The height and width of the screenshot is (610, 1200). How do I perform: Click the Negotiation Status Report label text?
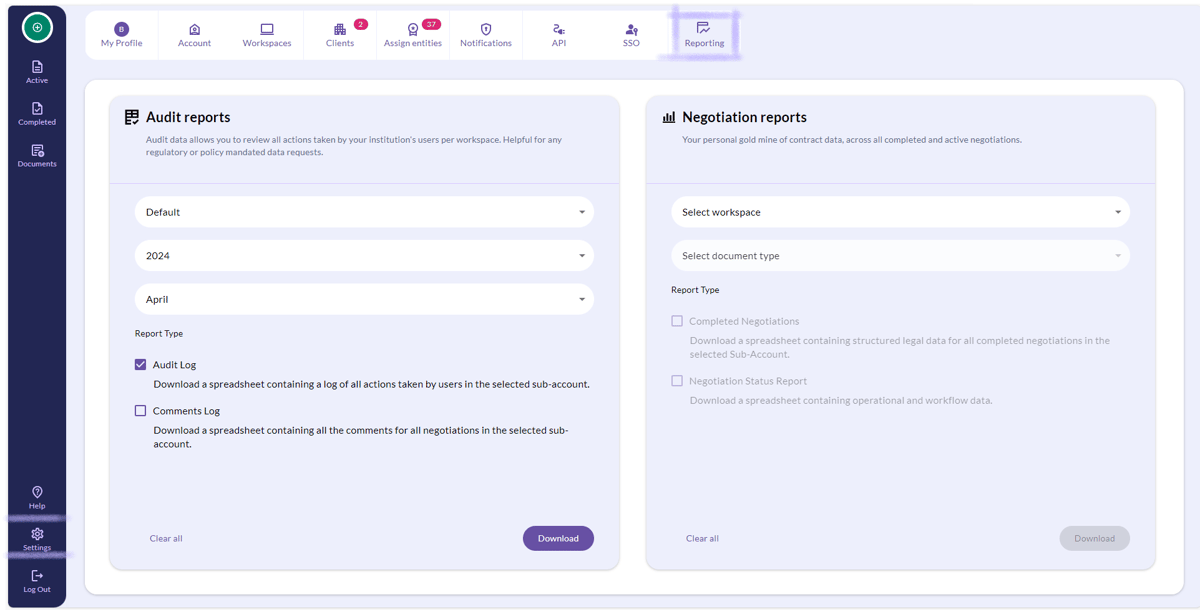[748, 381]
